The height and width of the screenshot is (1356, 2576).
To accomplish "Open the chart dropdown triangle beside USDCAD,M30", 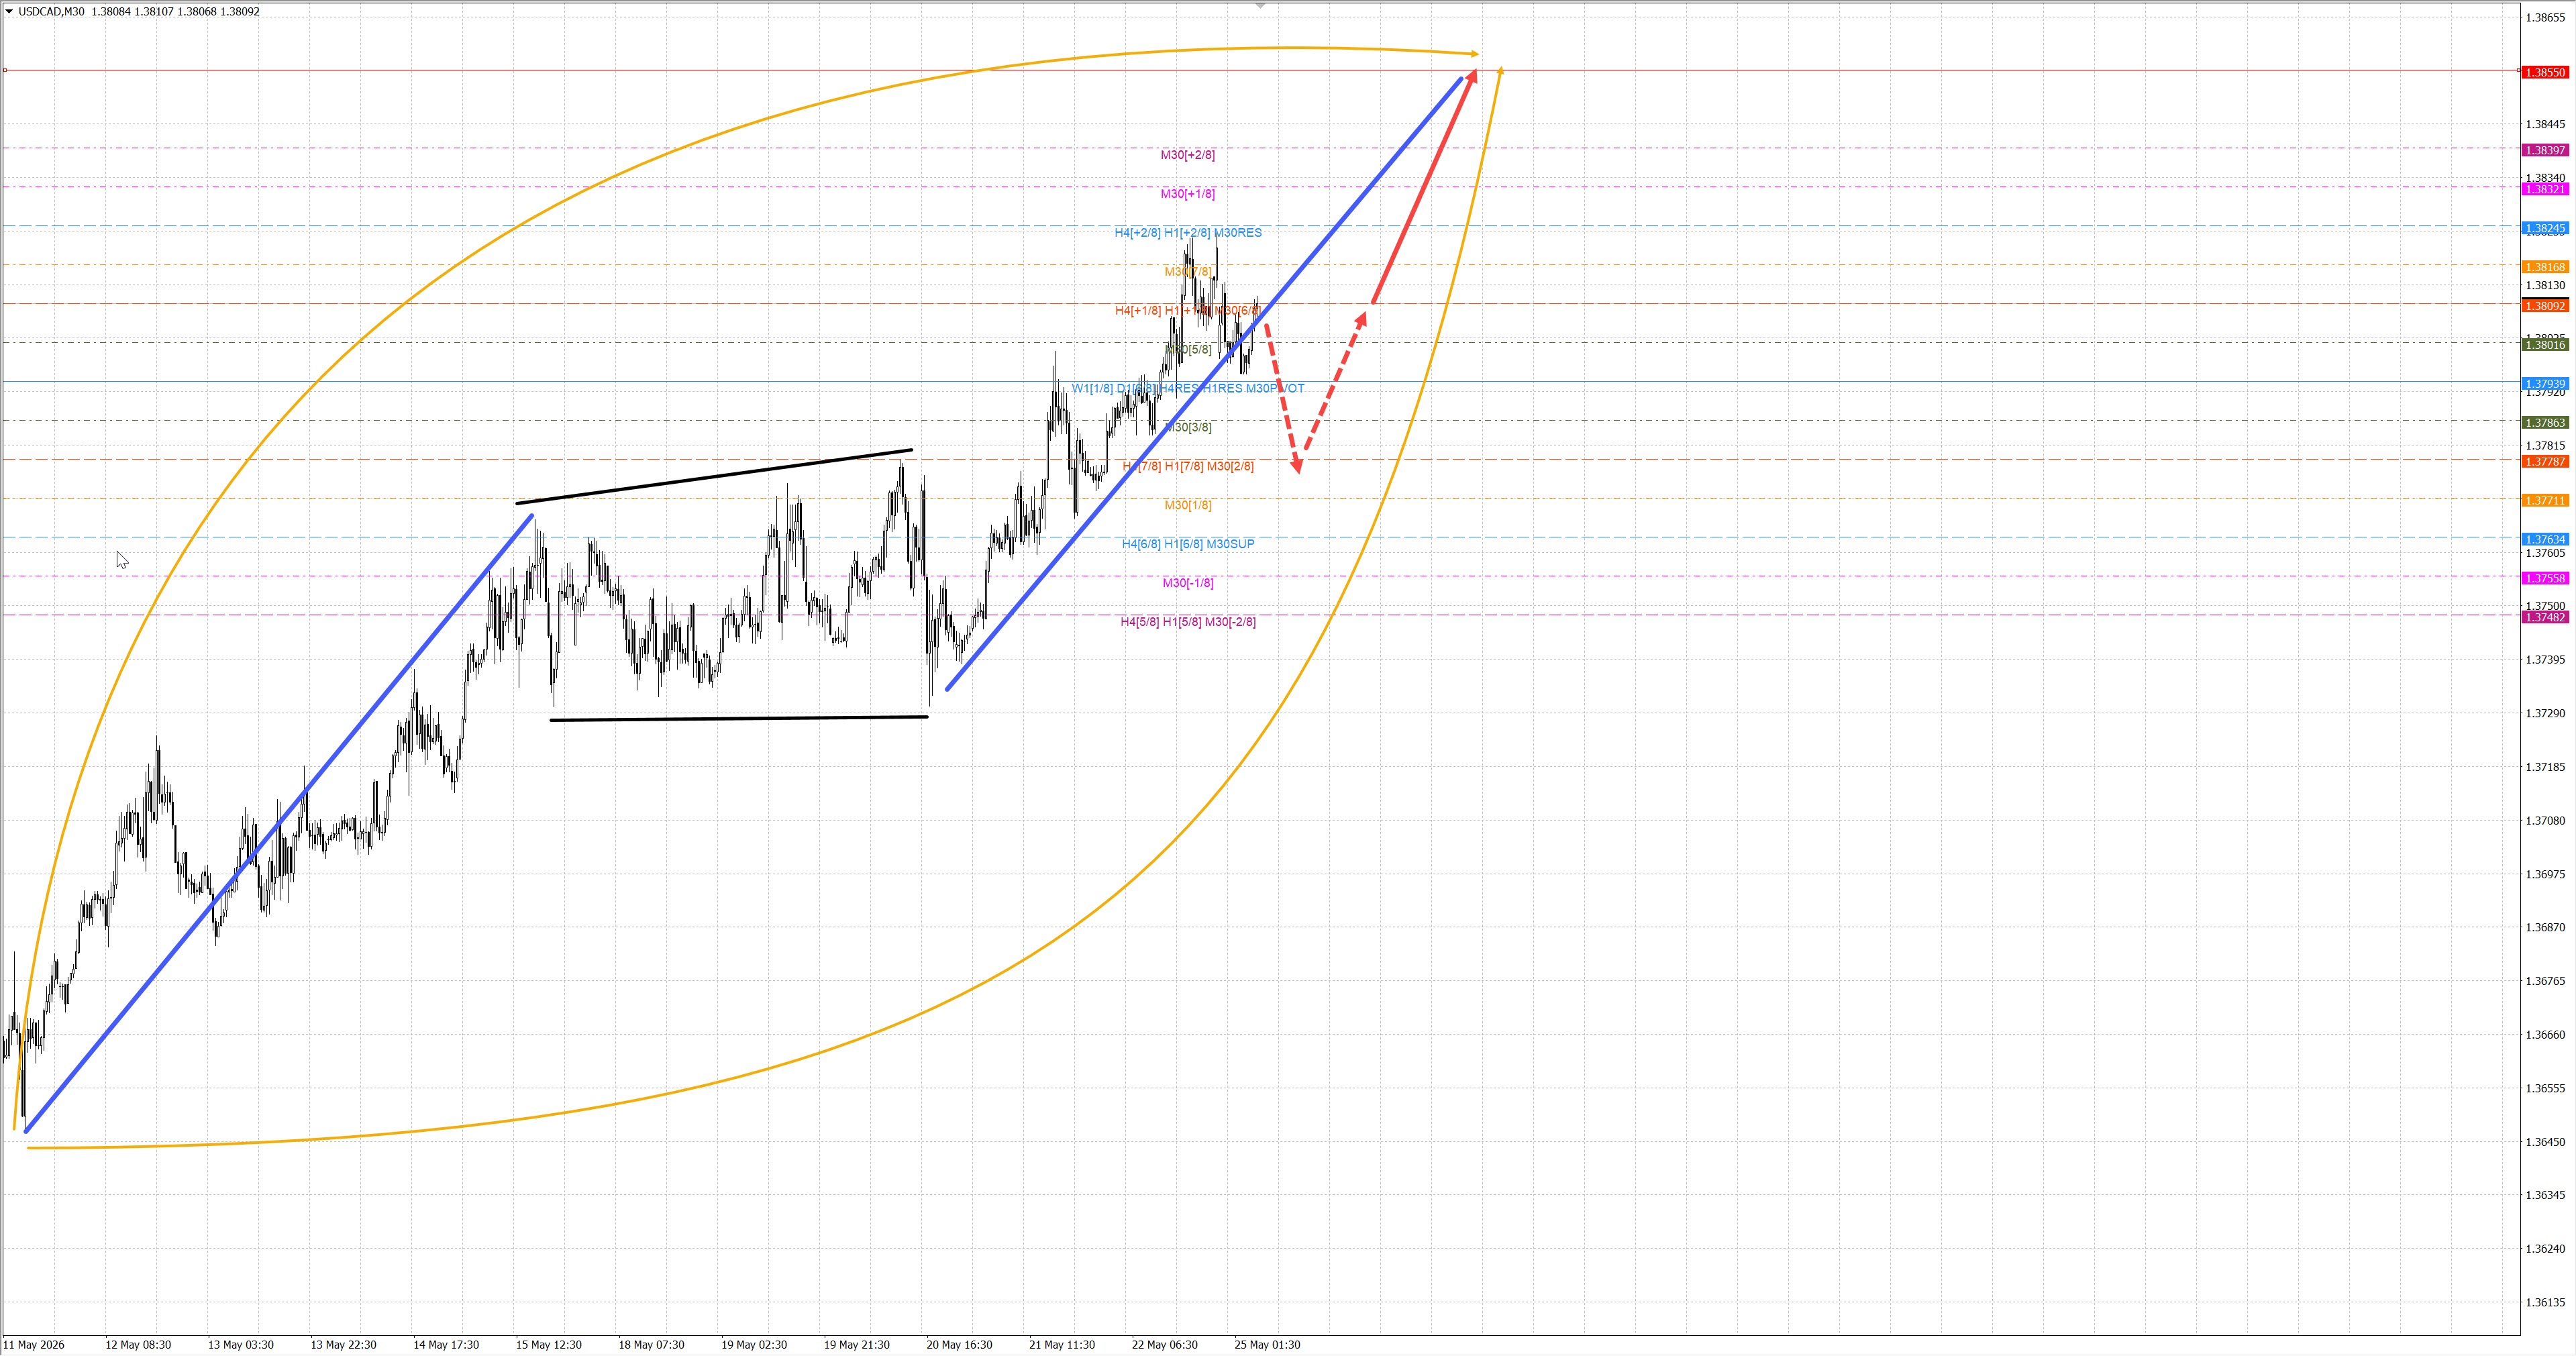I will pyautogui.click(x=9, y=11).
